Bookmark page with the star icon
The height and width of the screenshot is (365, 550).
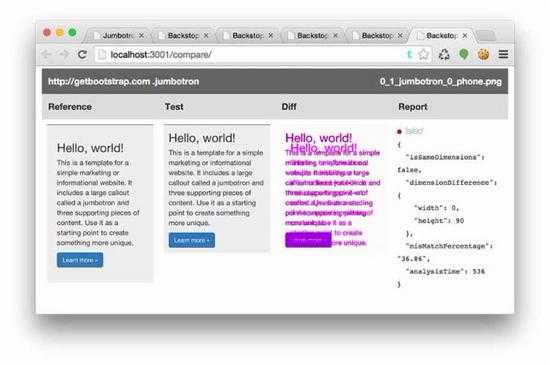[x=424, y=54]
